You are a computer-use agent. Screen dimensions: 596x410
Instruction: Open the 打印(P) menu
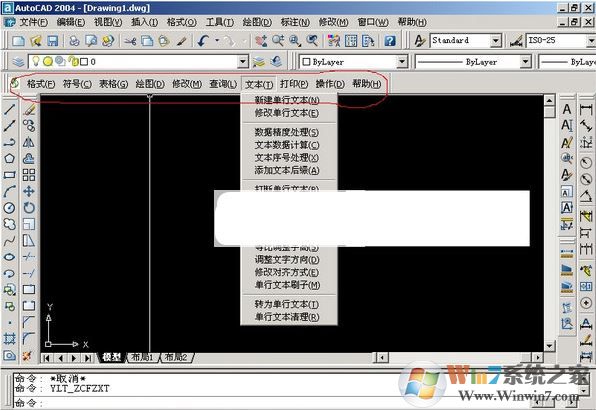[294, 84]
